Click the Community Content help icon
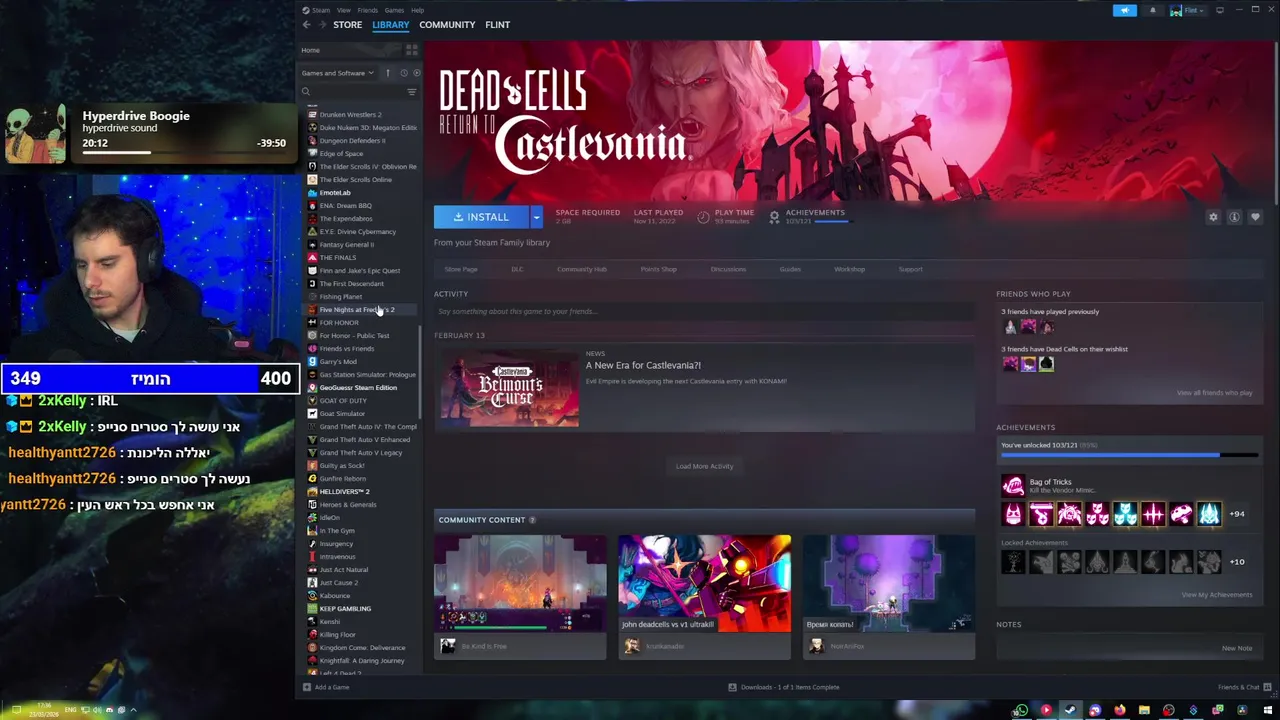Viewport: 1280px width, 720px height. click(x=532, y=520)
